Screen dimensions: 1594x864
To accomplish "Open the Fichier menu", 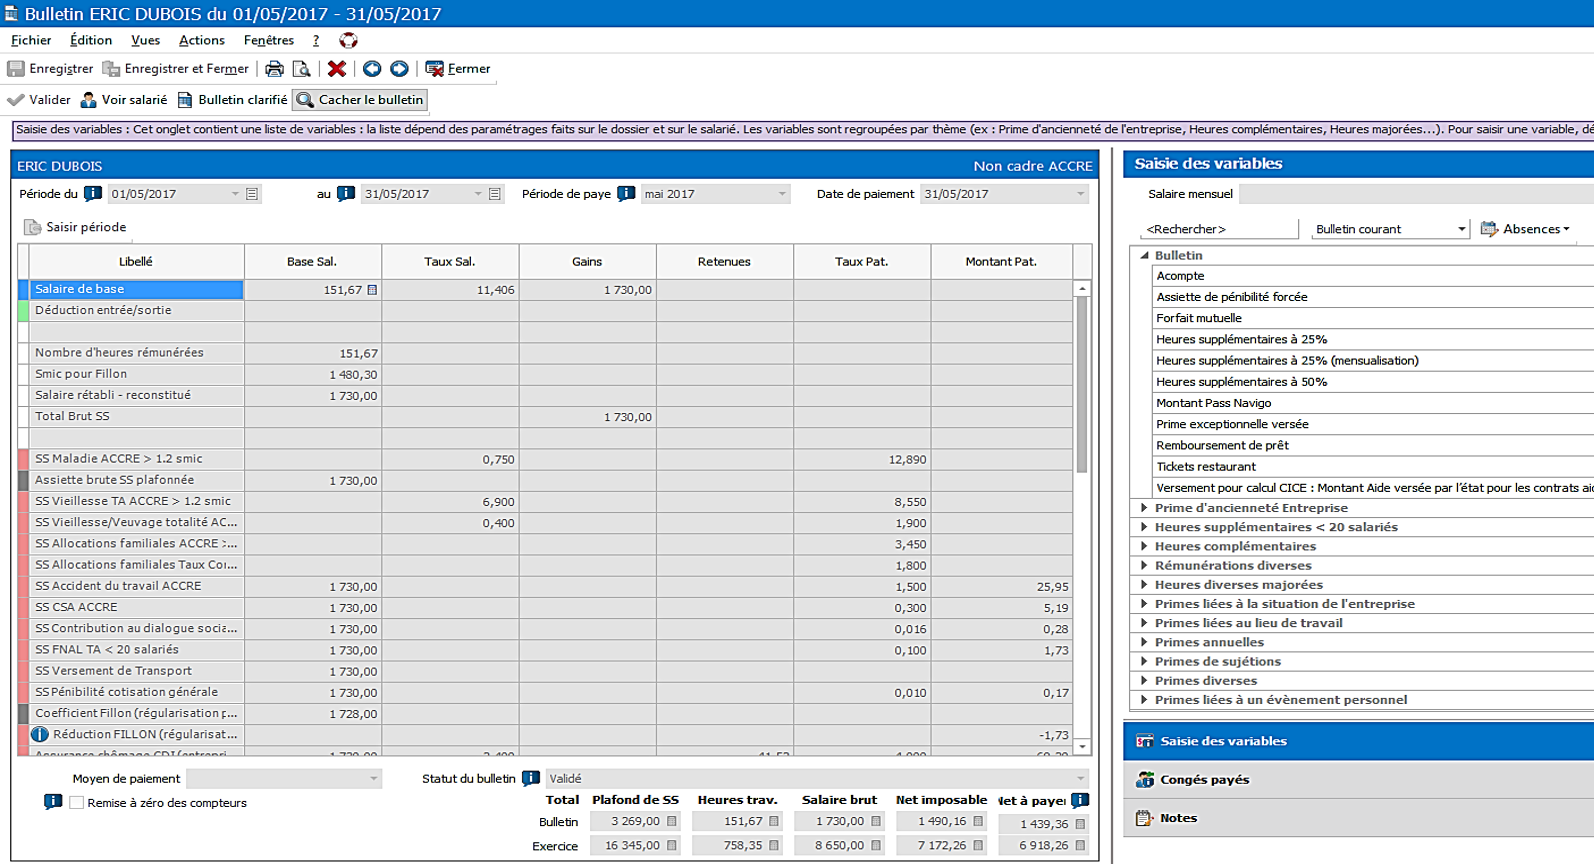I will (x=31, y=41).
